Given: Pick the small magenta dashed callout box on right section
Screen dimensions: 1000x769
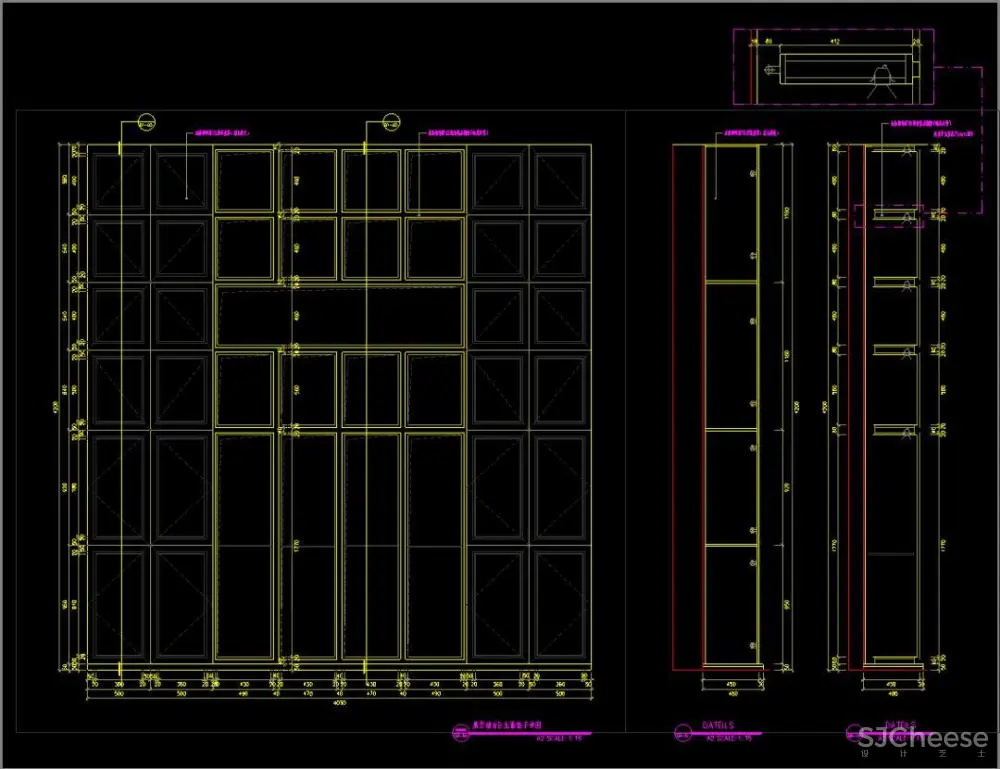Looking at the screenshot, I should [888, 216].
